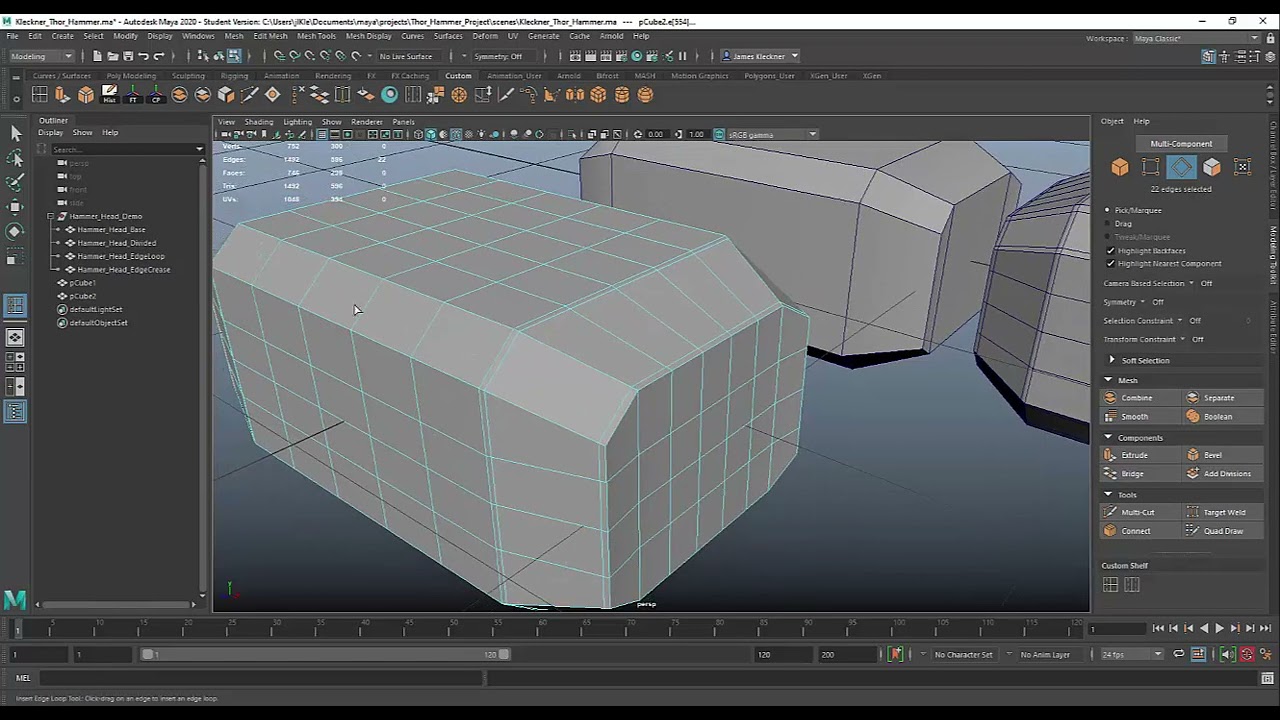Click the Save Scene disk icon

coord(128,56)
